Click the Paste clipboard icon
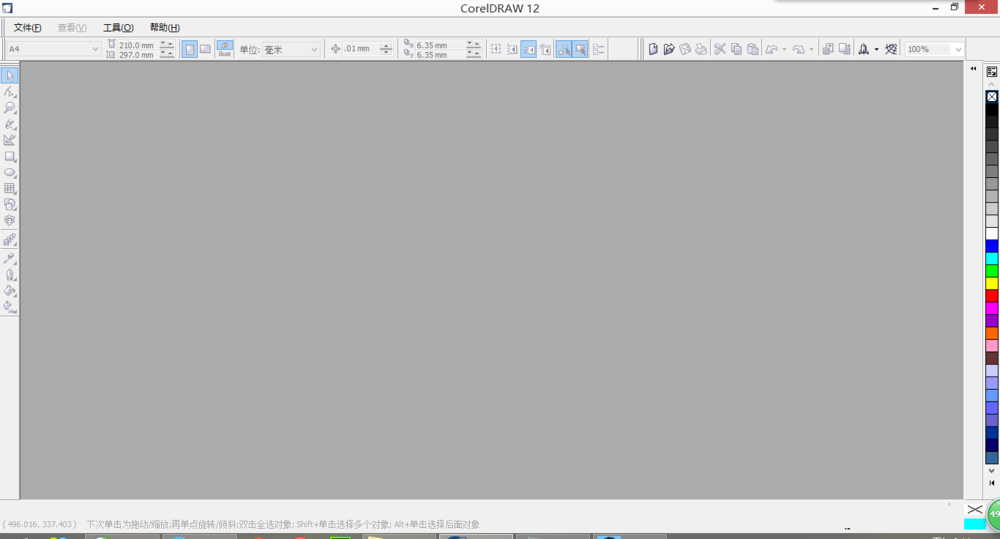The width and height of the screenshot is (1000, 539). [x=753, y=49]
